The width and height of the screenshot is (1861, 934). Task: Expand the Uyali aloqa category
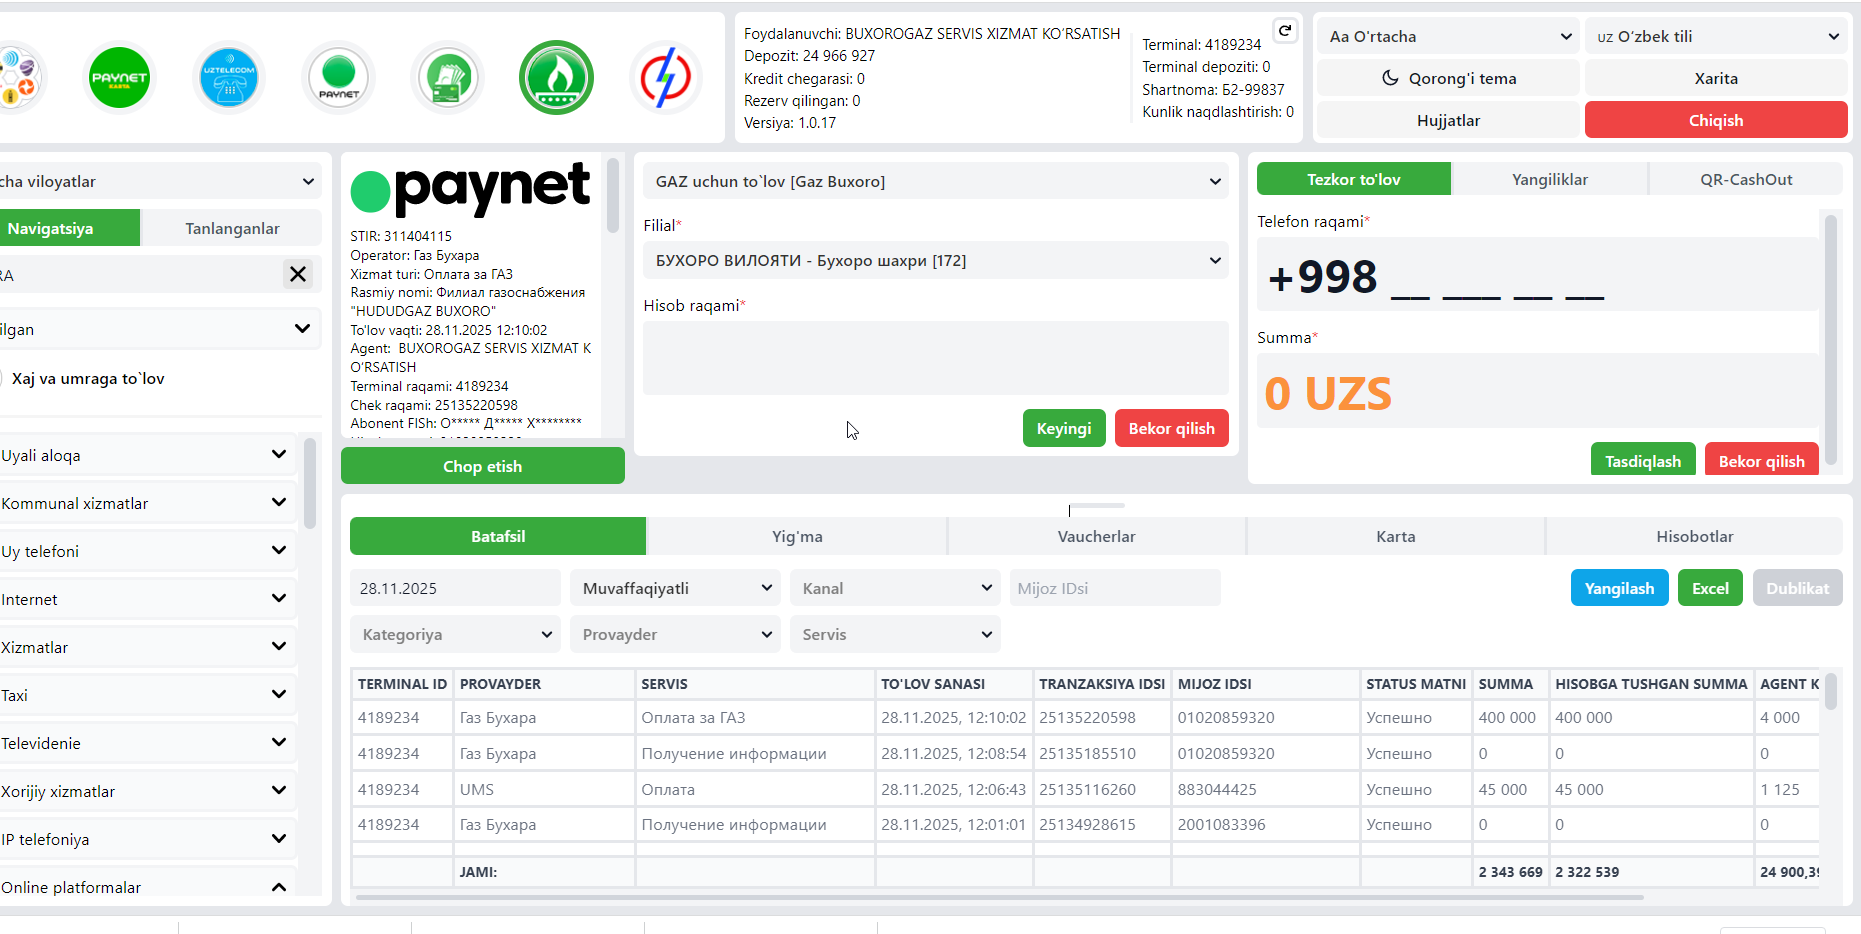[147, 455]
